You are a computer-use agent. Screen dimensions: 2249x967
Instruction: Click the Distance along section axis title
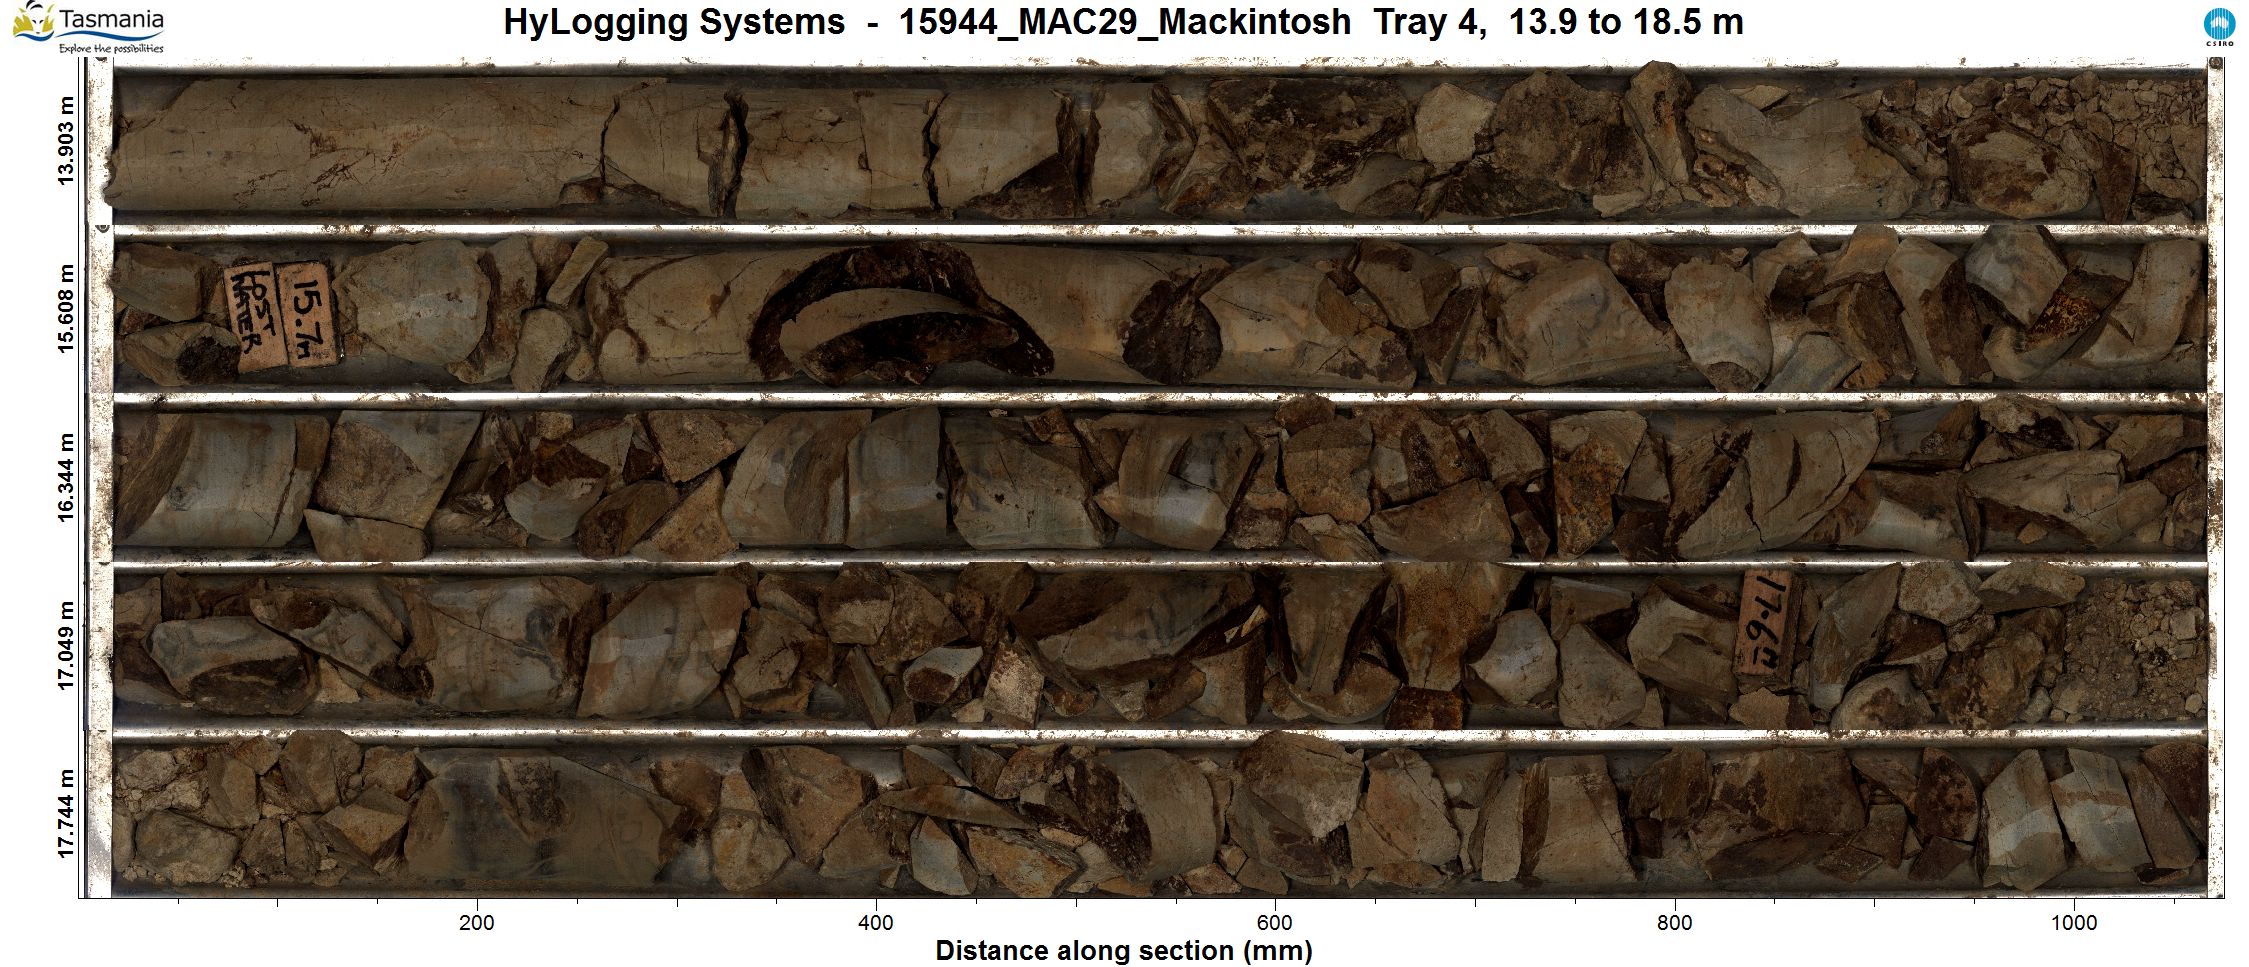tap(1123, 951)
